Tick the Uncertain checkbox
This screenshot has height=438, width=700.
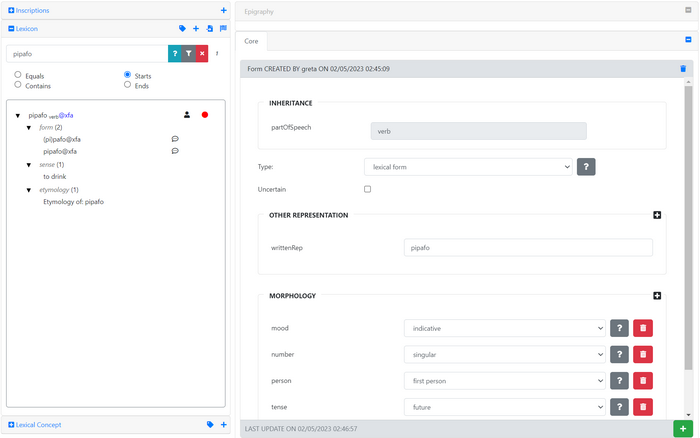pyautogui.click(x=368, y=189)
